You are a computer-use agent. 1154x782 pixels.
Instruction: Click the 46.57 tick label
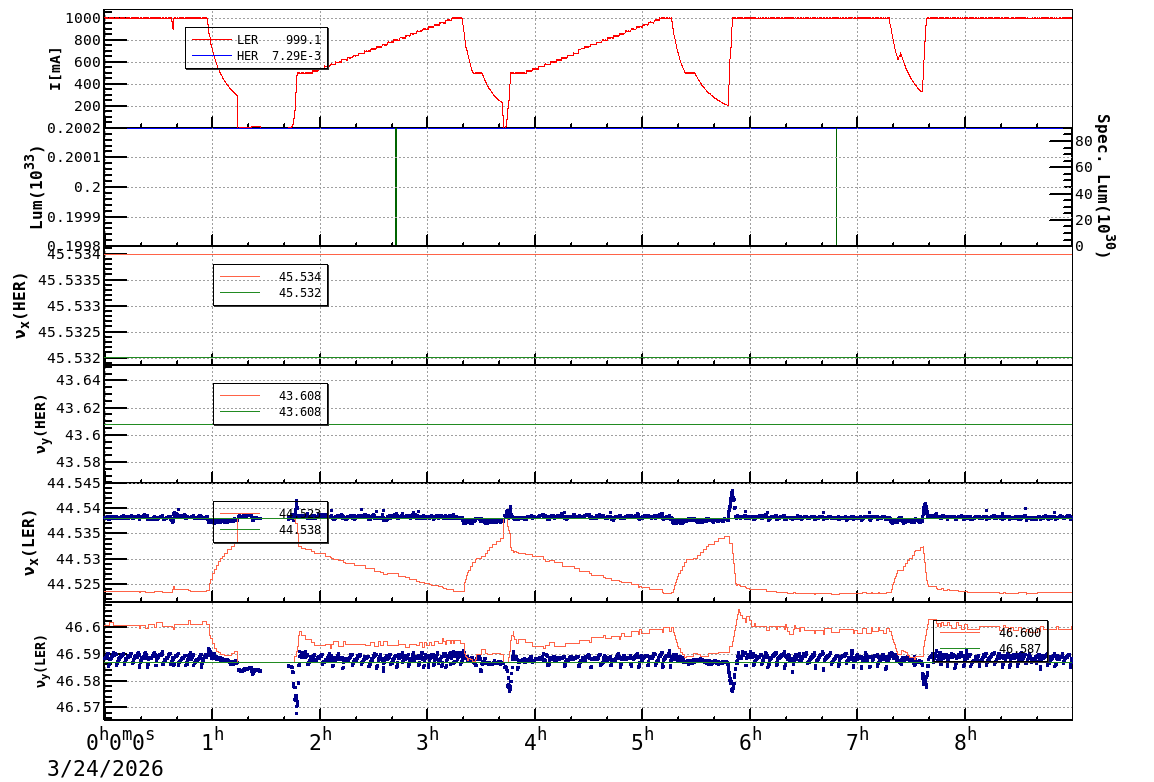pyautogui.click(x=79, y=708)
